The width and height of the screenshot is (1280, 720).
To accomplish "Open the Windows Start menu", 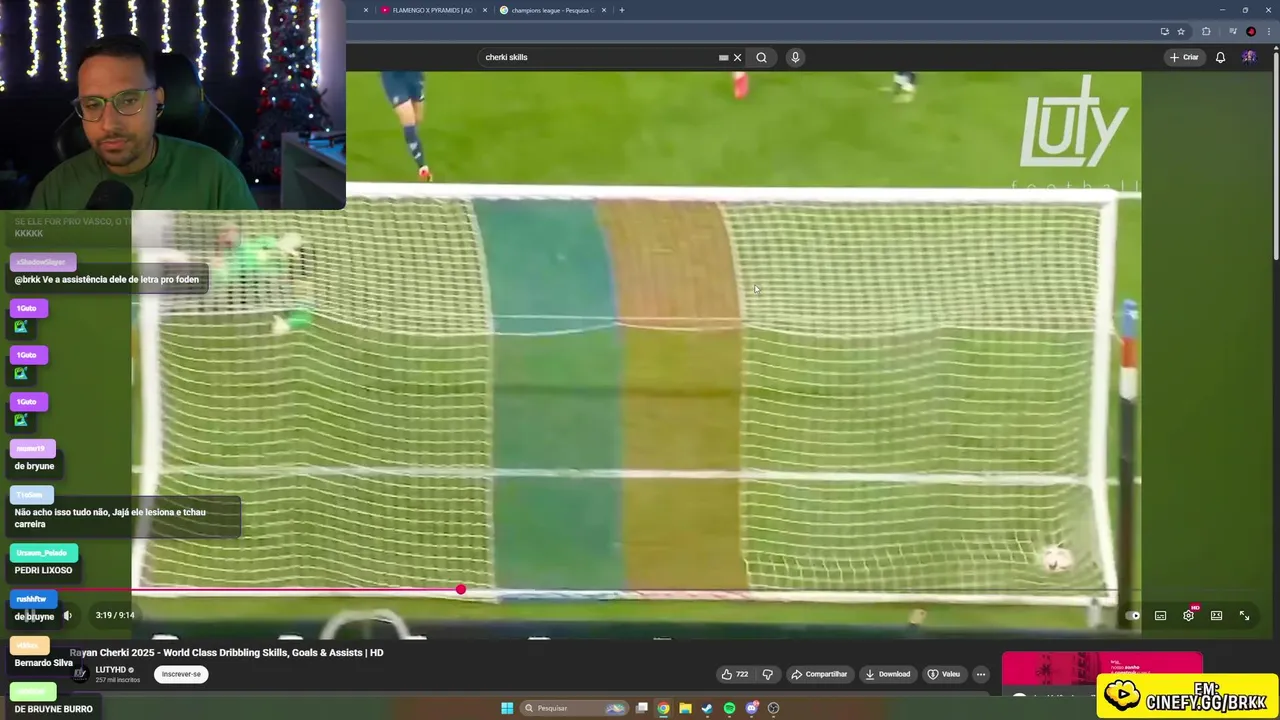I will 507,708.
